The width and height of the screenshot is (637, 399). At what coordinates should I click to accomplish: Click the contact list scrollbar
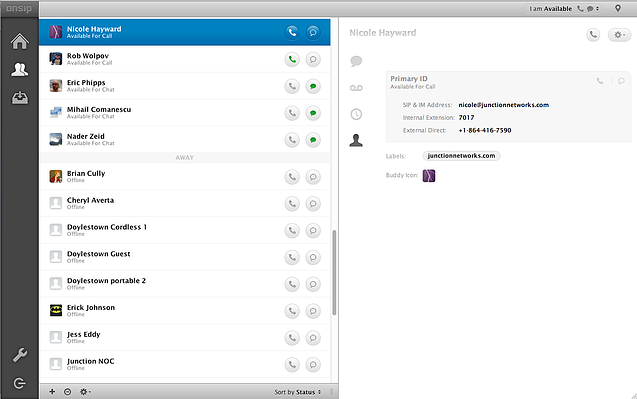coord(334,273)
